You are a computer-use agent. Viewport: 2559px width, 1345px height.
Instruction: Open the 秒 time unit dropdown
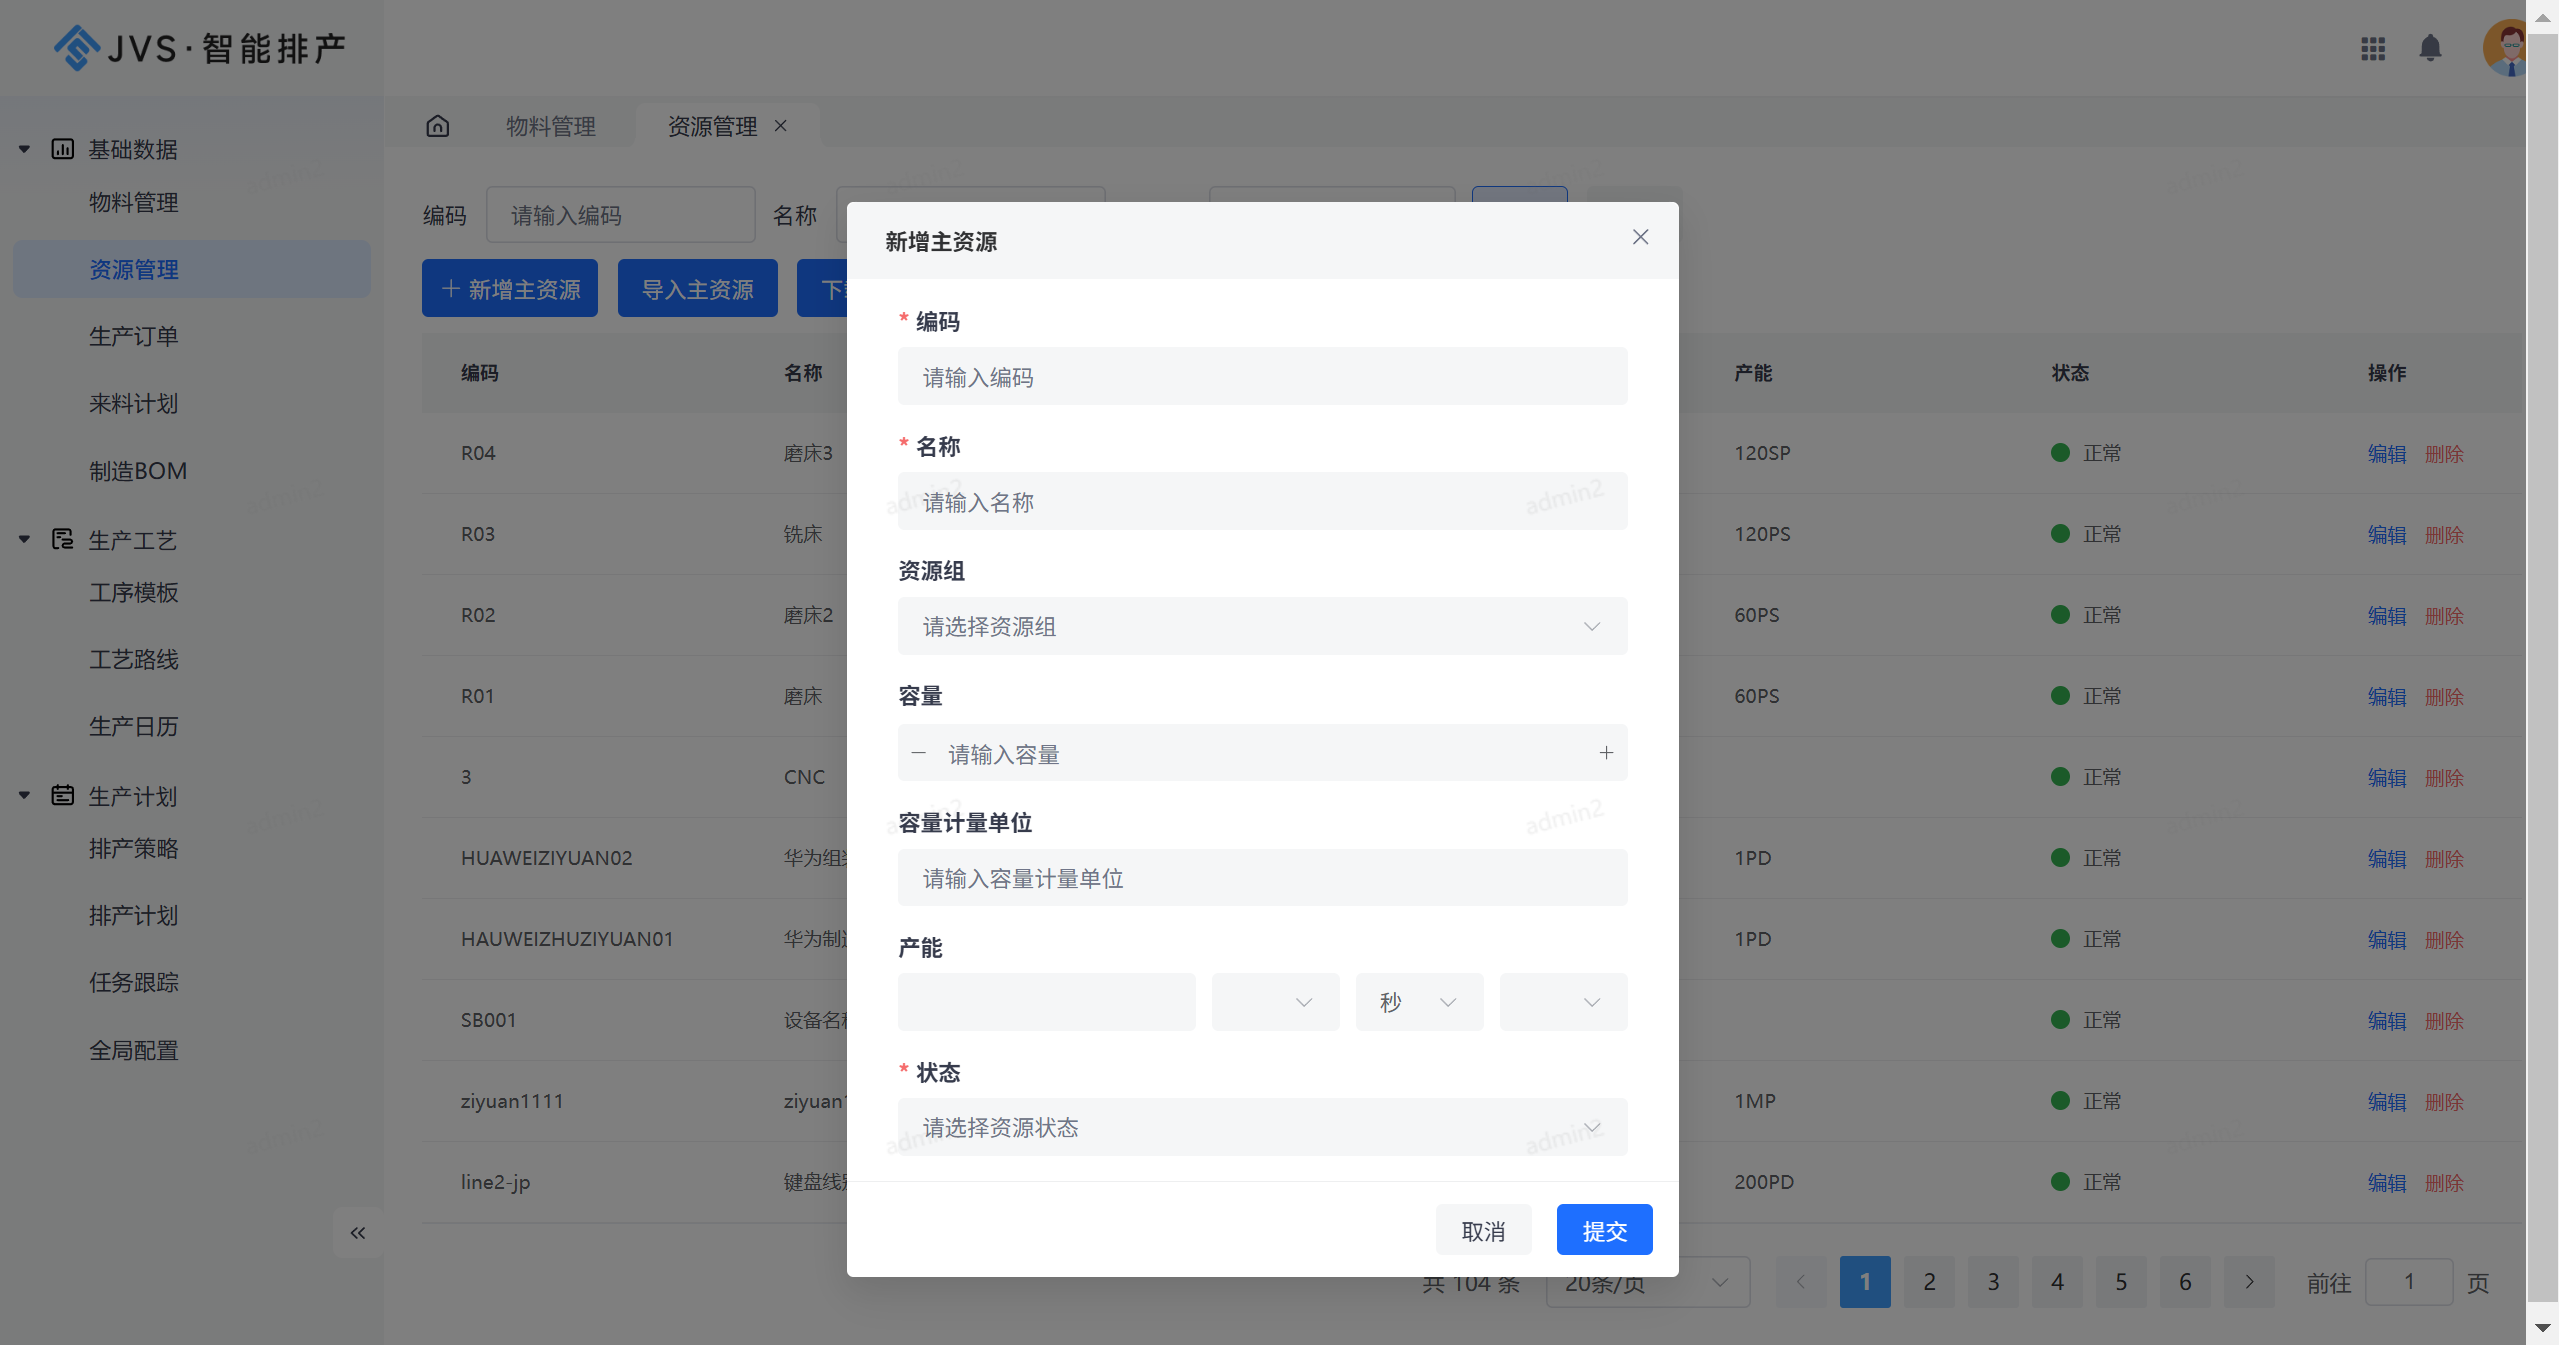click(1418, 1002)
